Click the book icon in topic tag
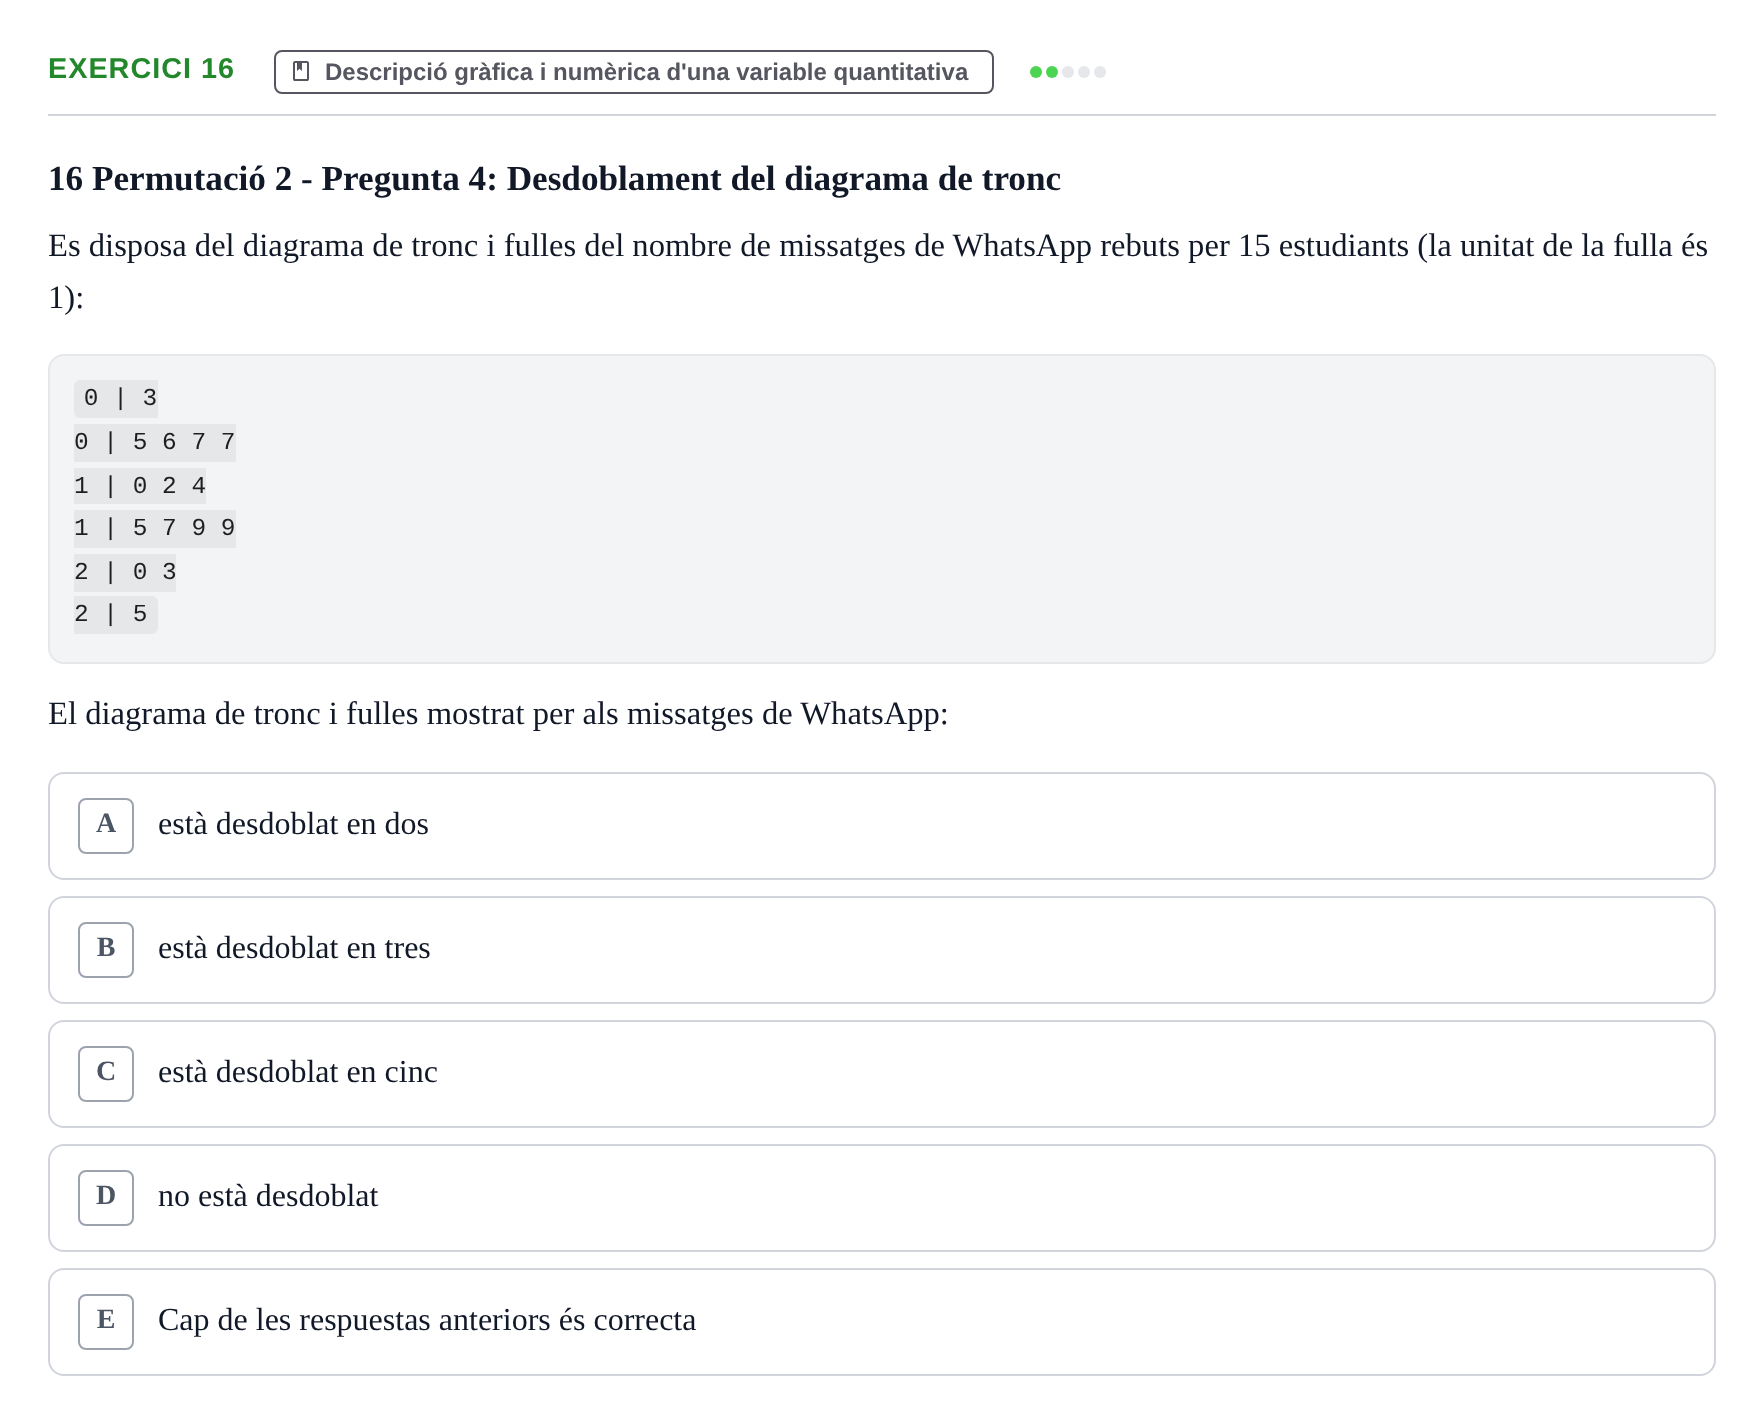Viewport: 1764px width, 1424px height. pyautogui.click(x=301, y=72)
